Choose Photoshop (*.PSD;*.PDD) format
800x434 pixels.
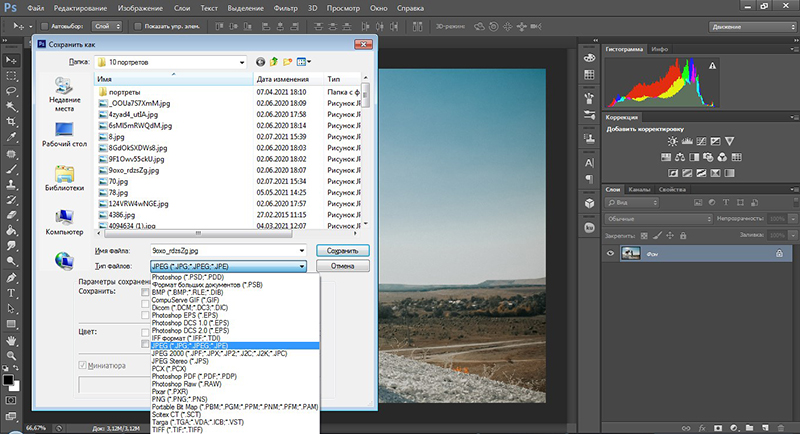coord(235,277)
